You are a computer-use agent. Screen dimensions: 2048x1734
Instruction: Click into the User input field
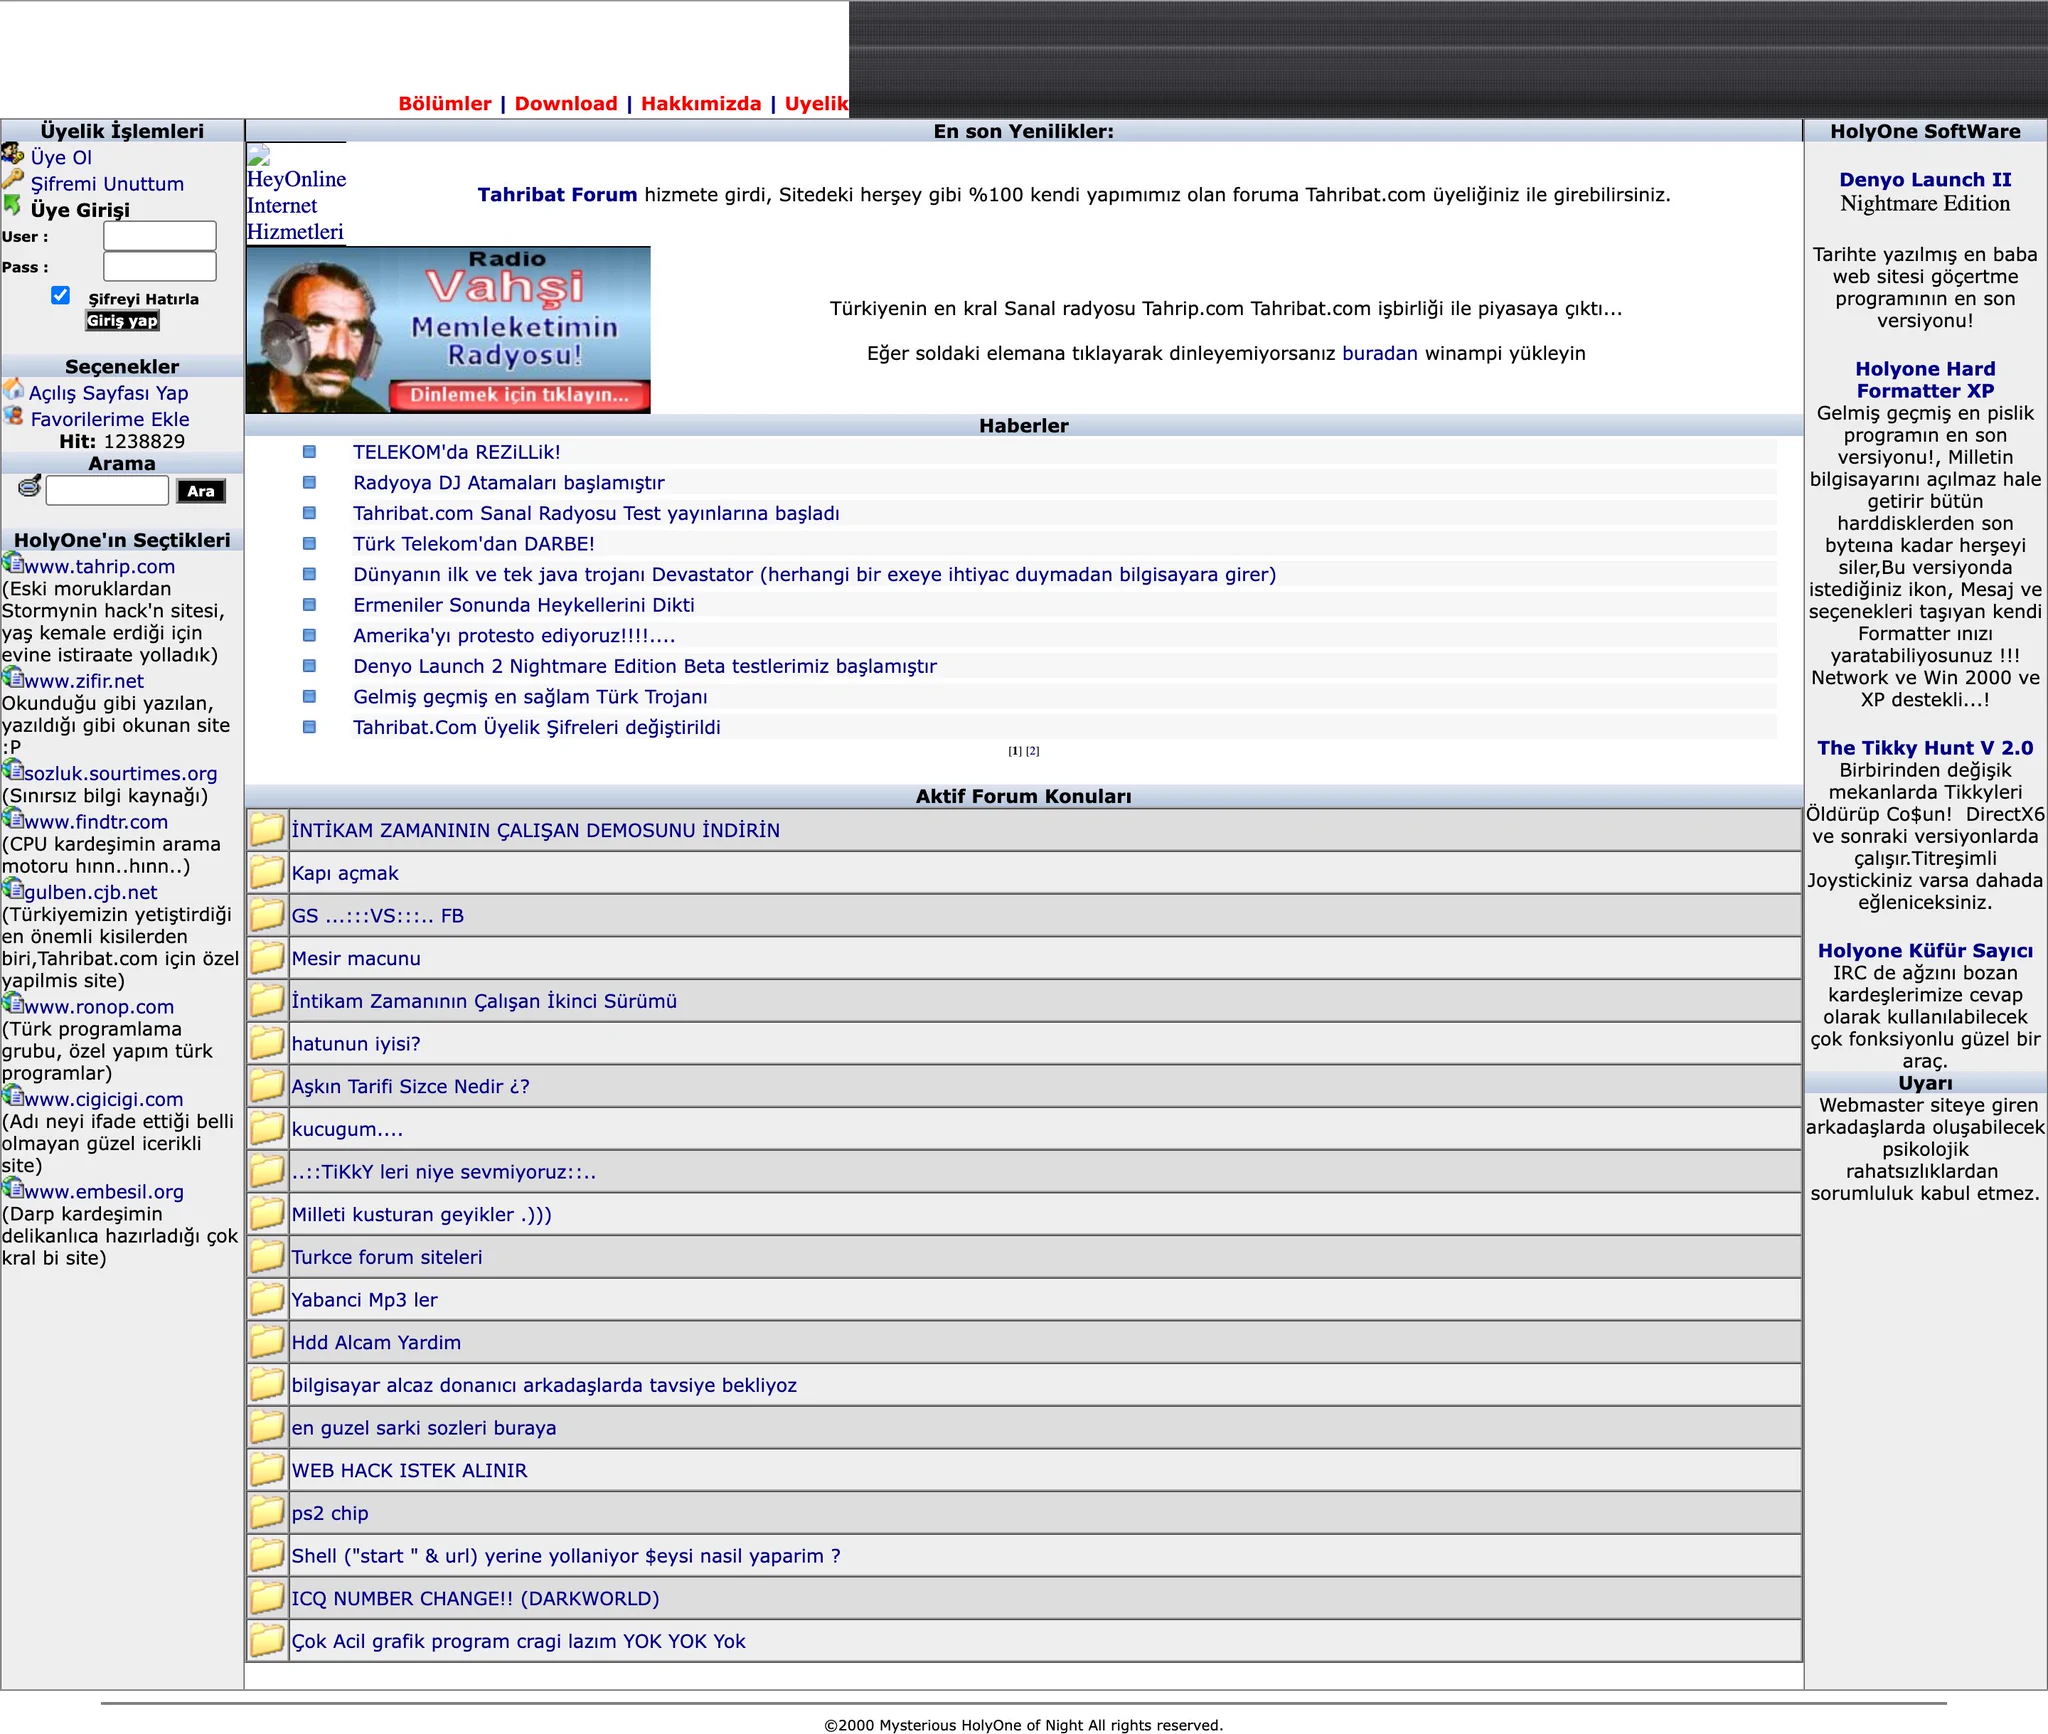coord(160,236)
